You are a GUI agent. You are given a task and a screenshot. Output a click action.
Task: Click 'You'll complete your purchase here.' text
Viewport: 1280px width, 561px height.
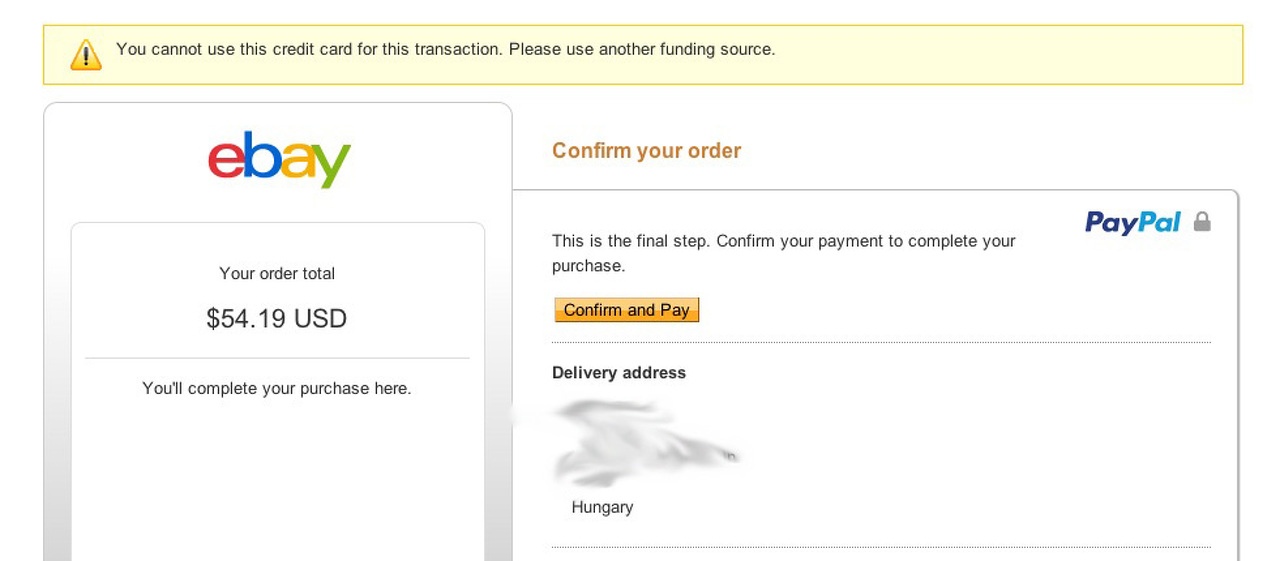click(277, 388)
